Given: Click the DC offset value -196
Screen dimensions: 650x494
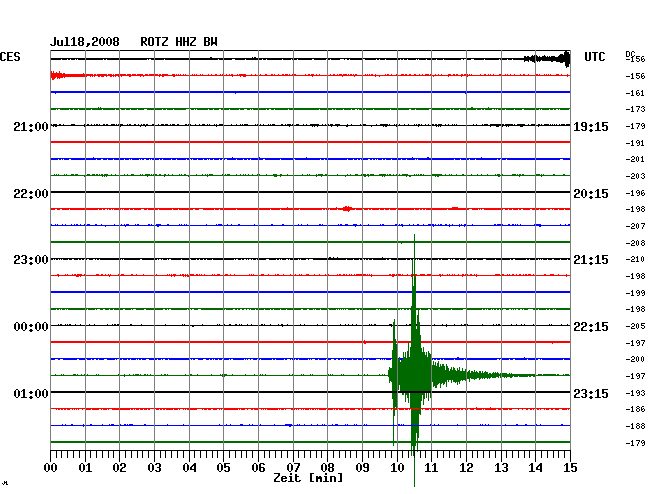Looking at the screenshot, I should pyautogui.click(x=635, y=193).
